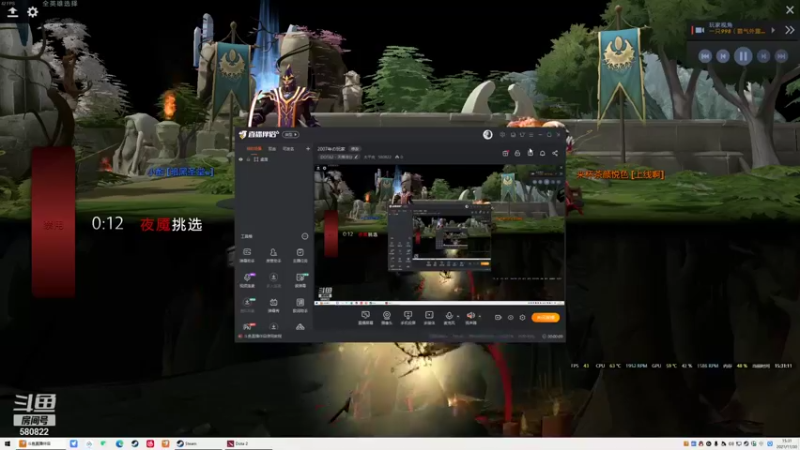Screen dimensions: 800x450
Task: Expand the speaker options arrow
Action: pyautogui.click(x=480, y=316)
